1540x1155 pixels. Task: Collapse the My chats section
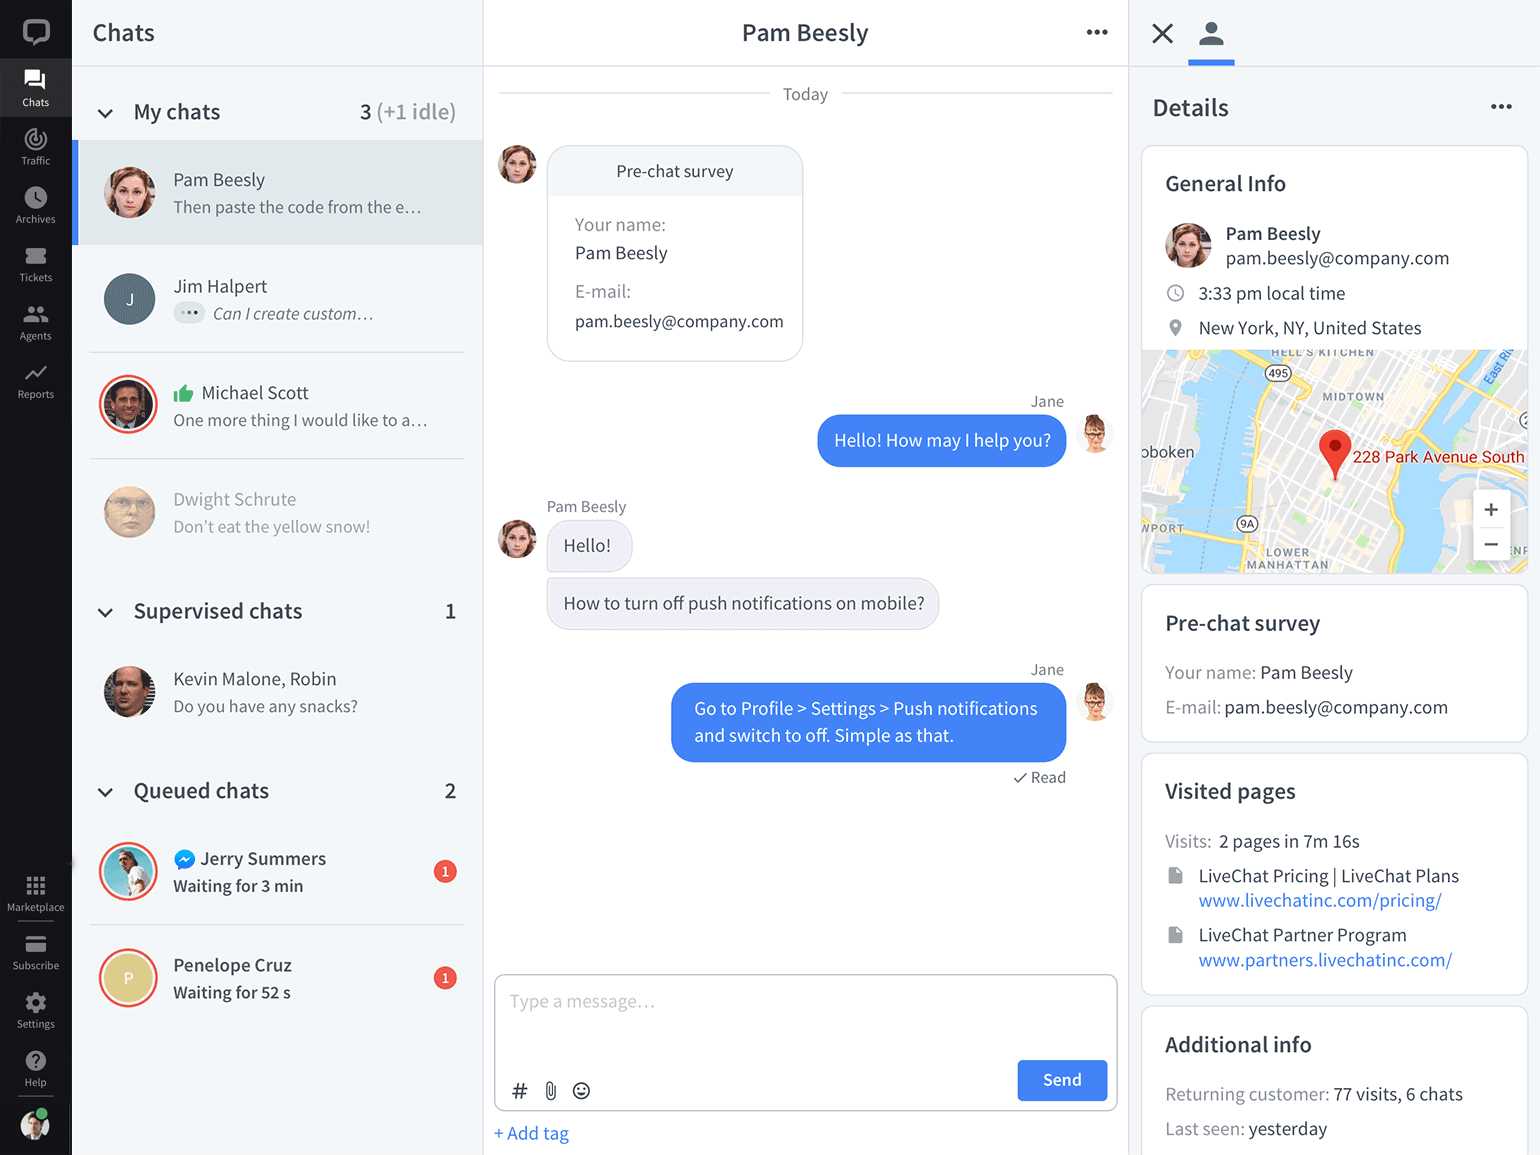click(105, 113)
